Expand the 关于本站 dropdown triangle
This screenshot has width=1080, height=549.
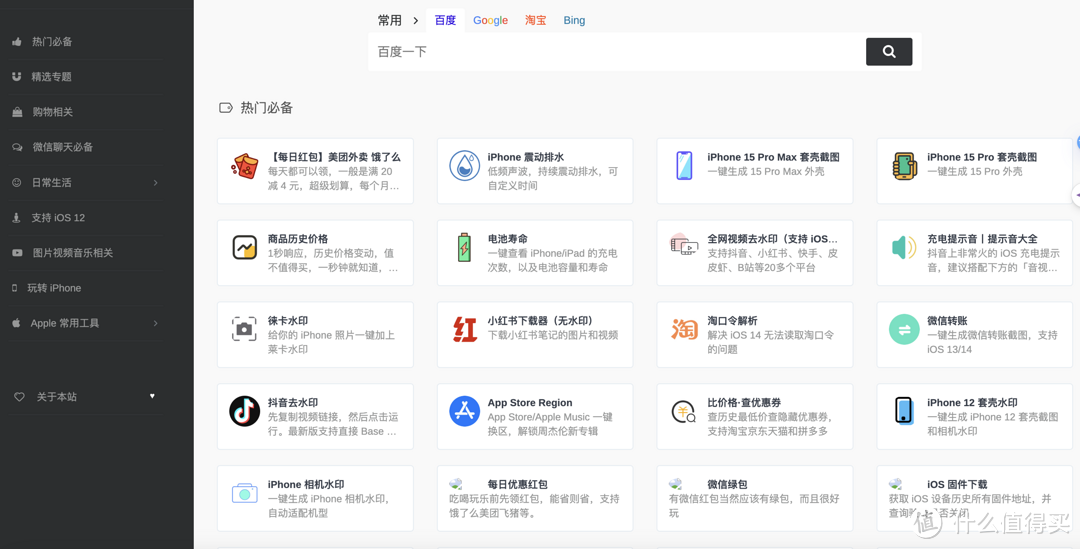pos(152,396)
